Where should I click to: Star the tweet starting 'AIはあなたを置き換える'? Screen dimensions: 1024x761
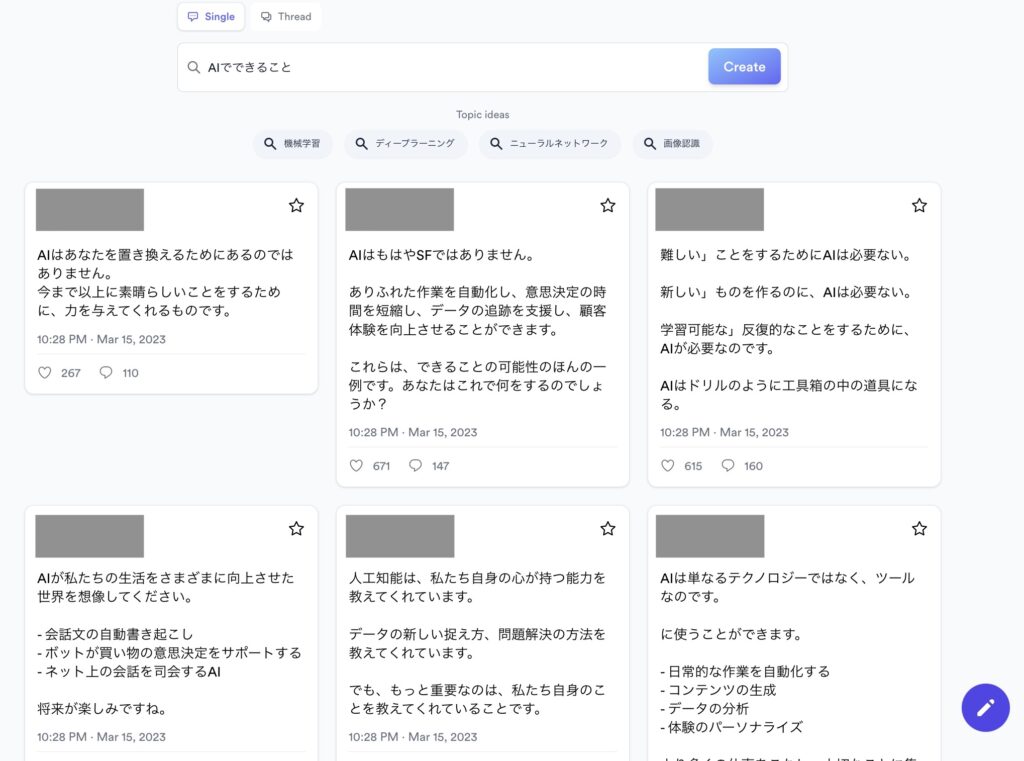[296, 205]
